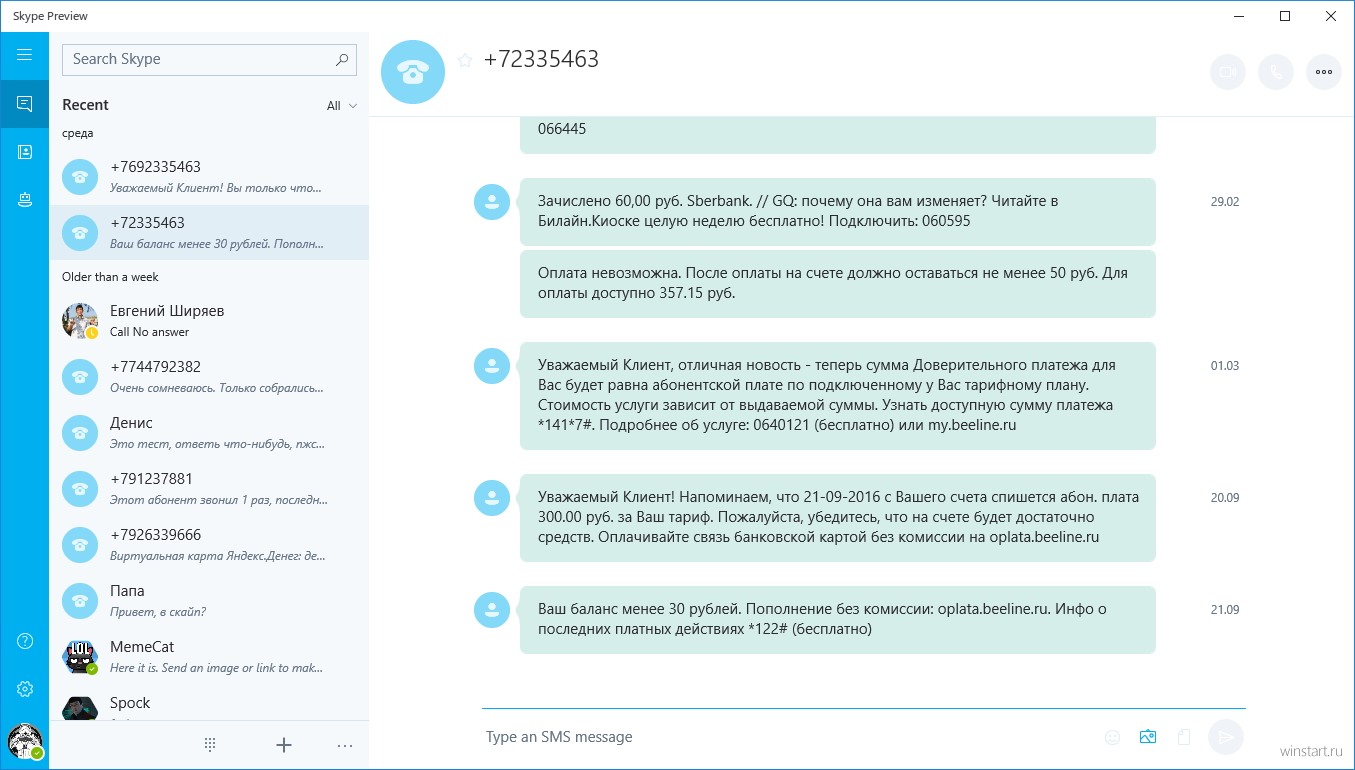Click the 066445 message bubble
This screenshot has width=1355, height=770.
point(838,135)
